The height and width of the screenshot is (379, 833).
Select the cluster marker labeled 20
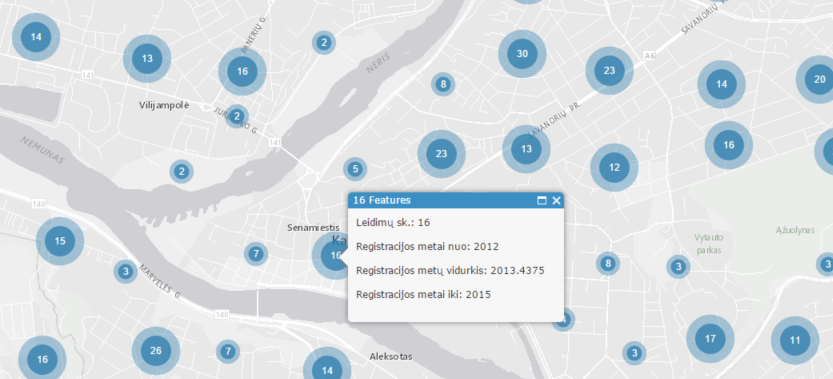pos(819,79)
